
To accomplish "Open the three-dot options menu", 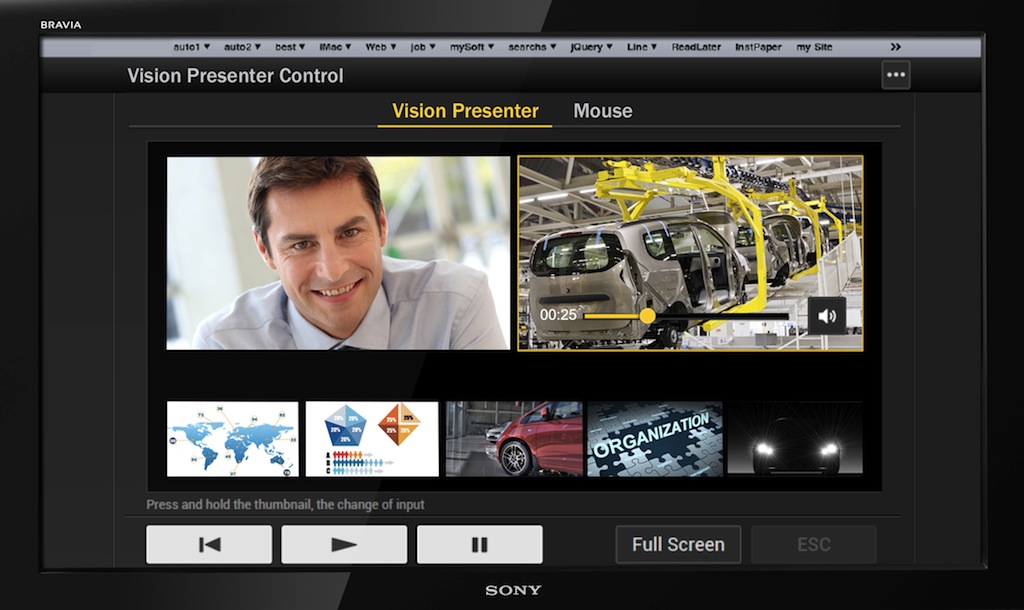I will tap(895, 76).
